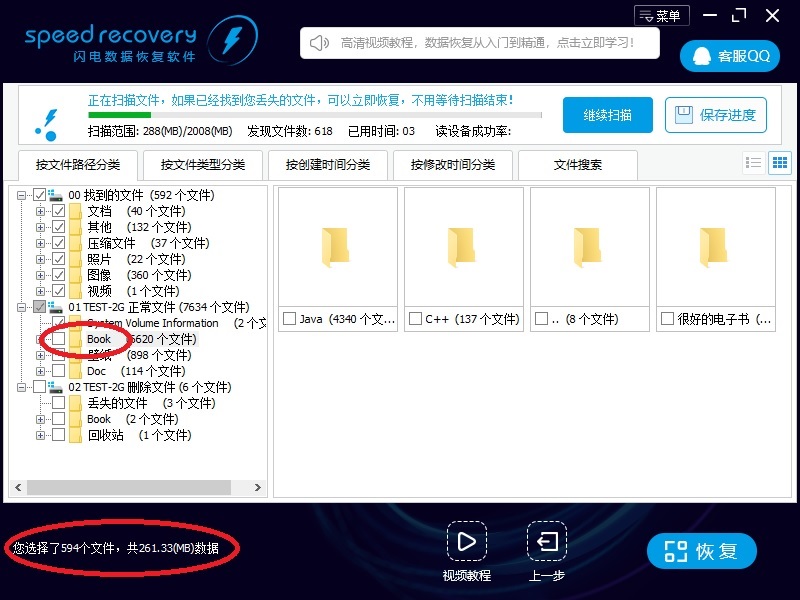Switch to 按文件类型分类 tab
The width and height of the screenshot is (800, 600).
point(203,165)
